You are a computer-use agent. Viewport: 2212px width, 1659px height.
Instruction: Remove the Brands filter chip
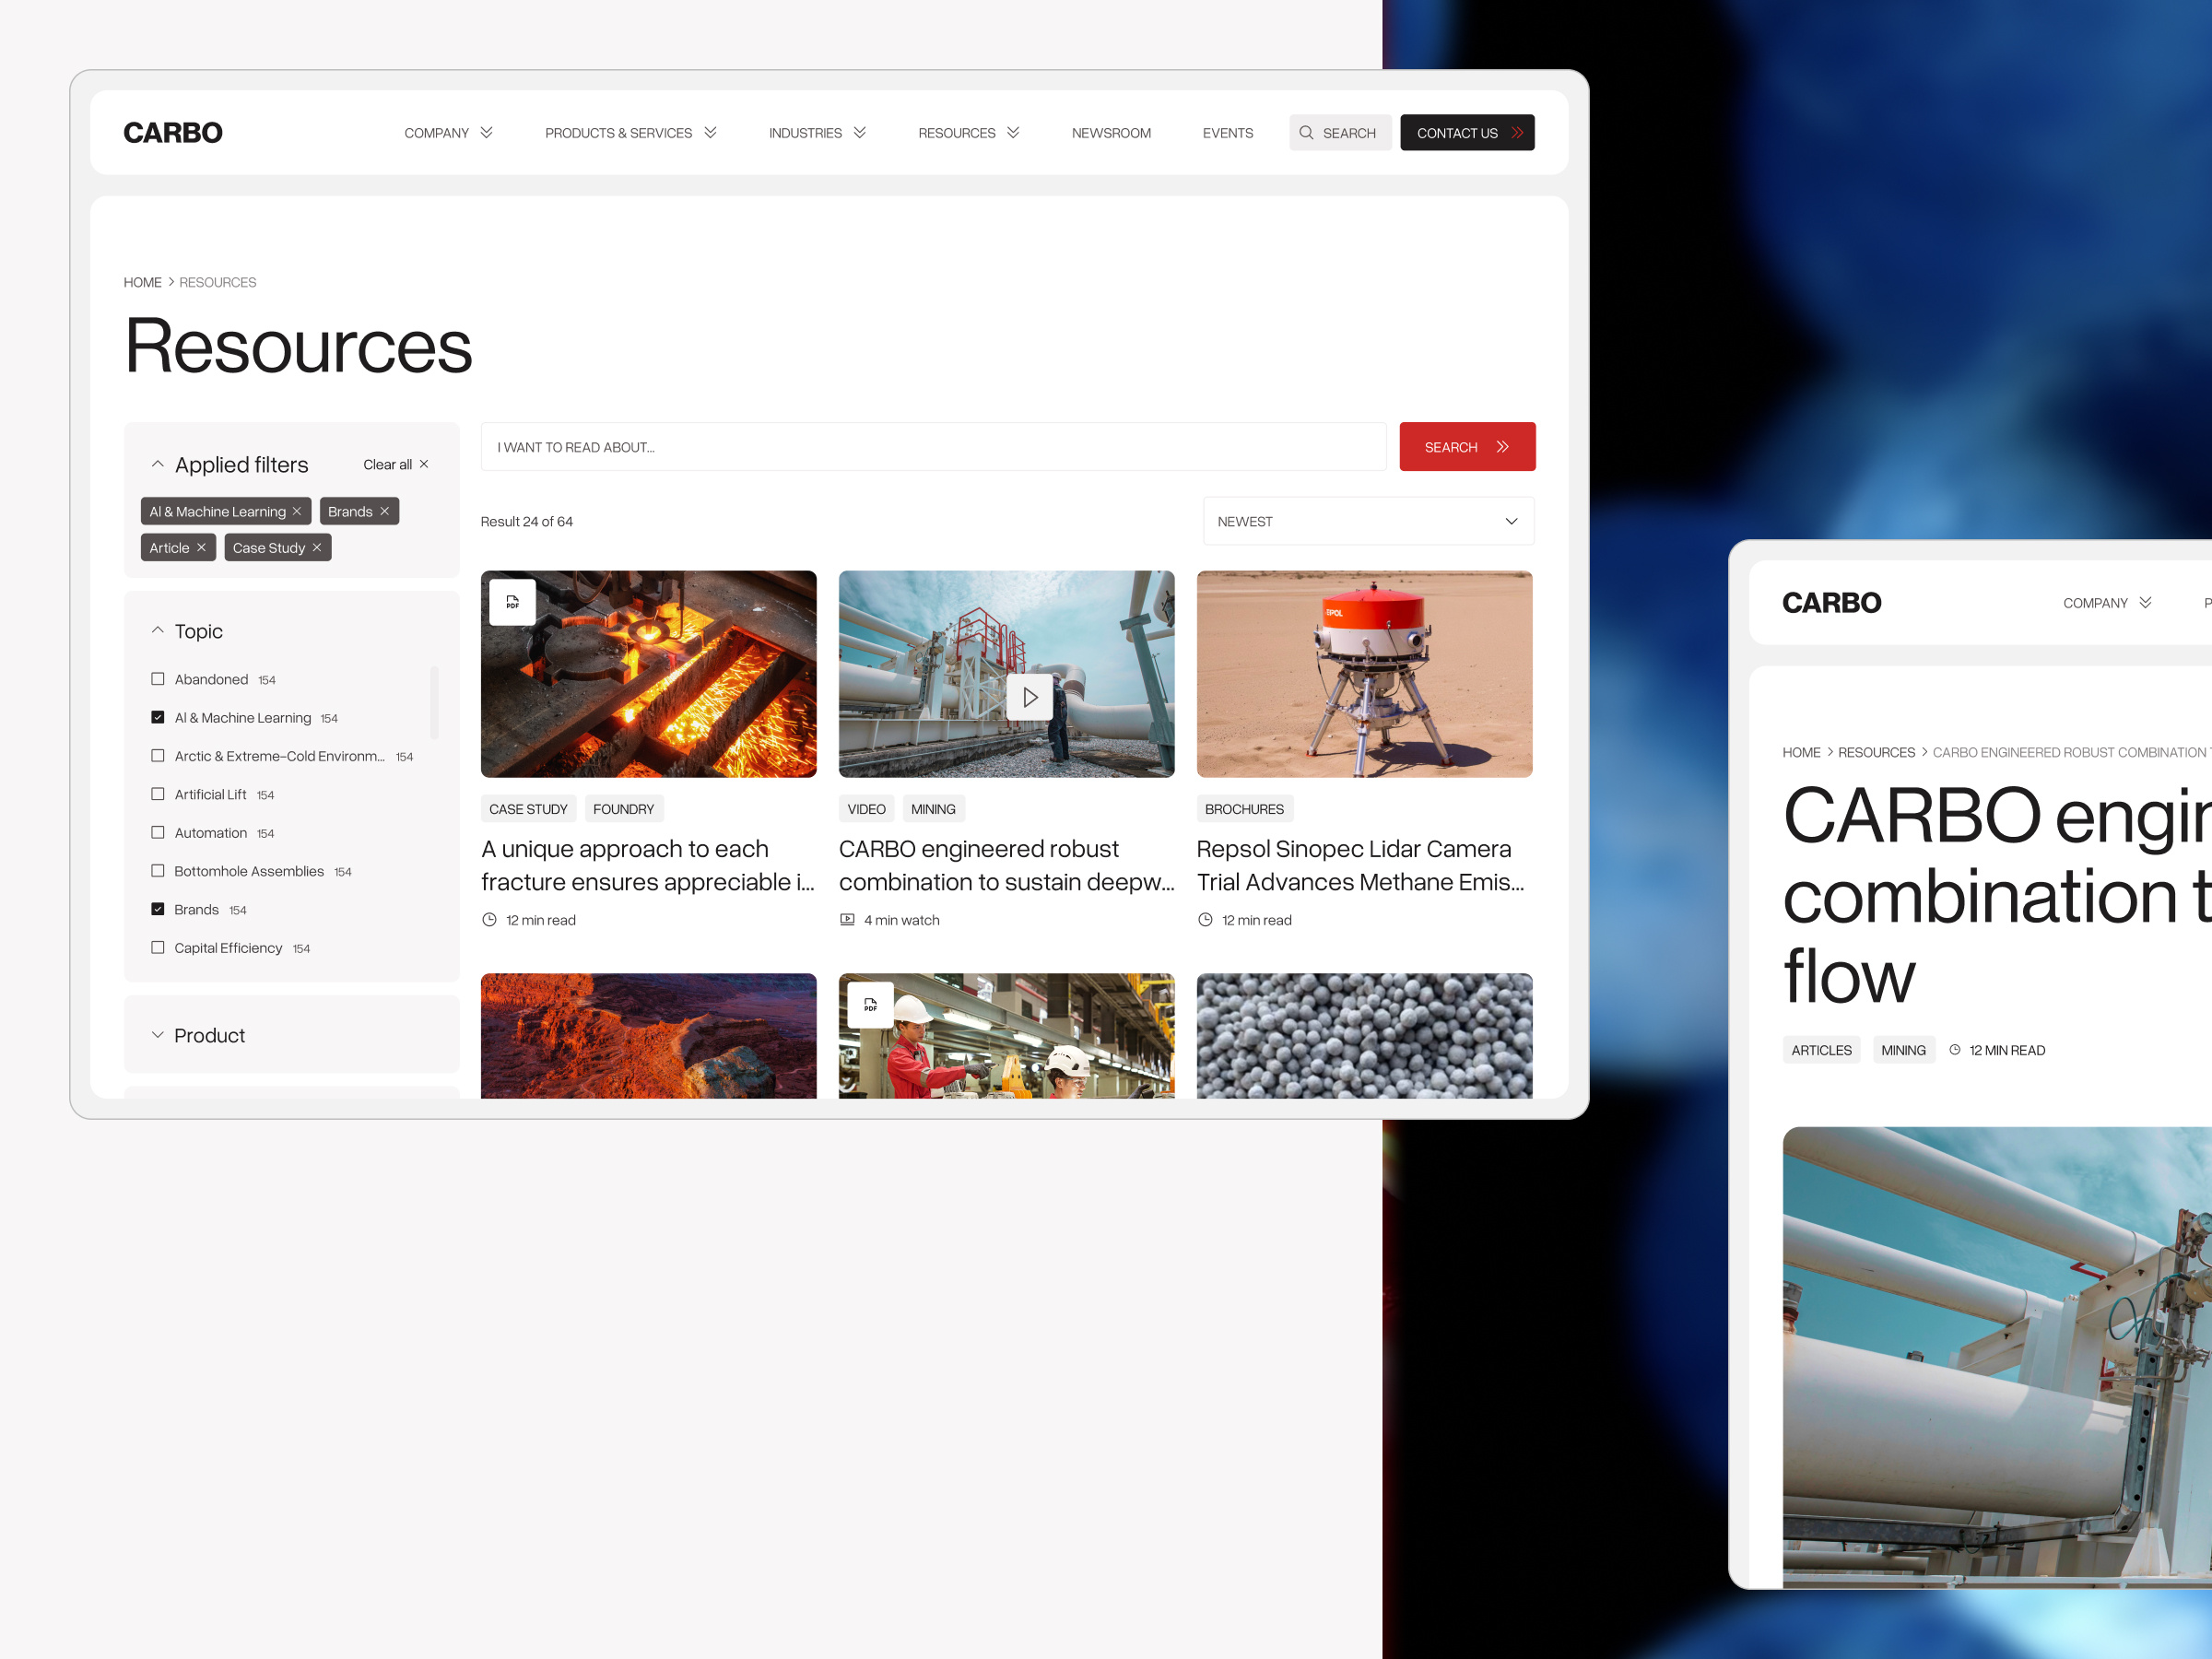(x=384, y=511)
